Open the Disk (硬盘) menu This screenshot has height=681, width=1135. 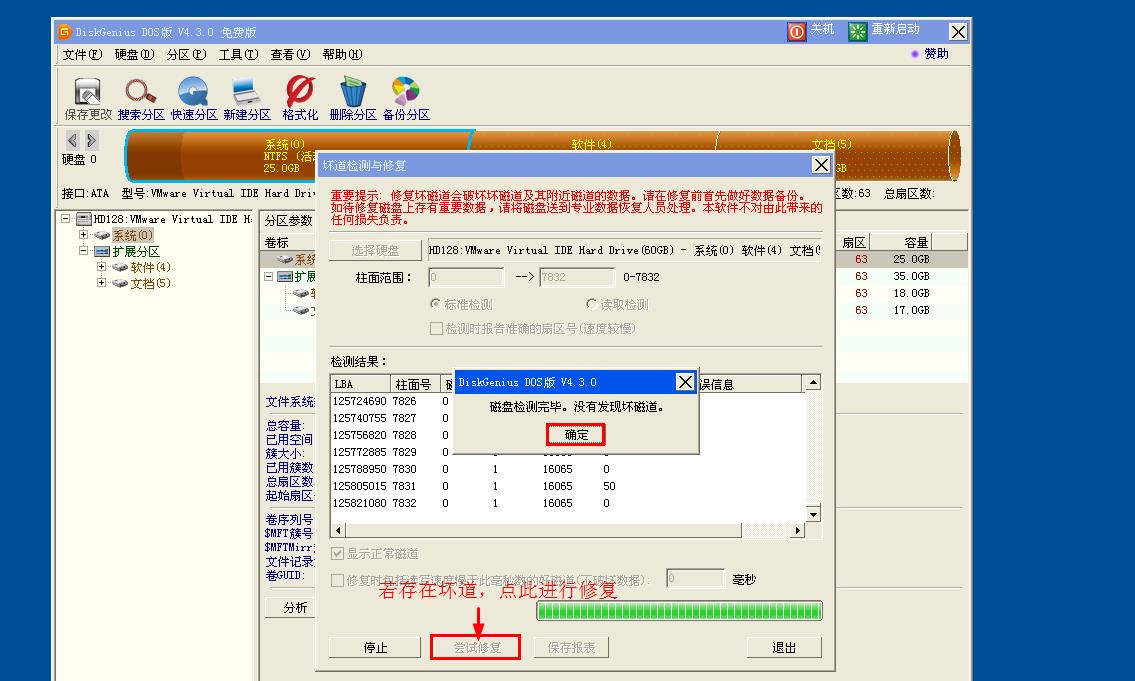pyautogui.click(x=134, y=54)
